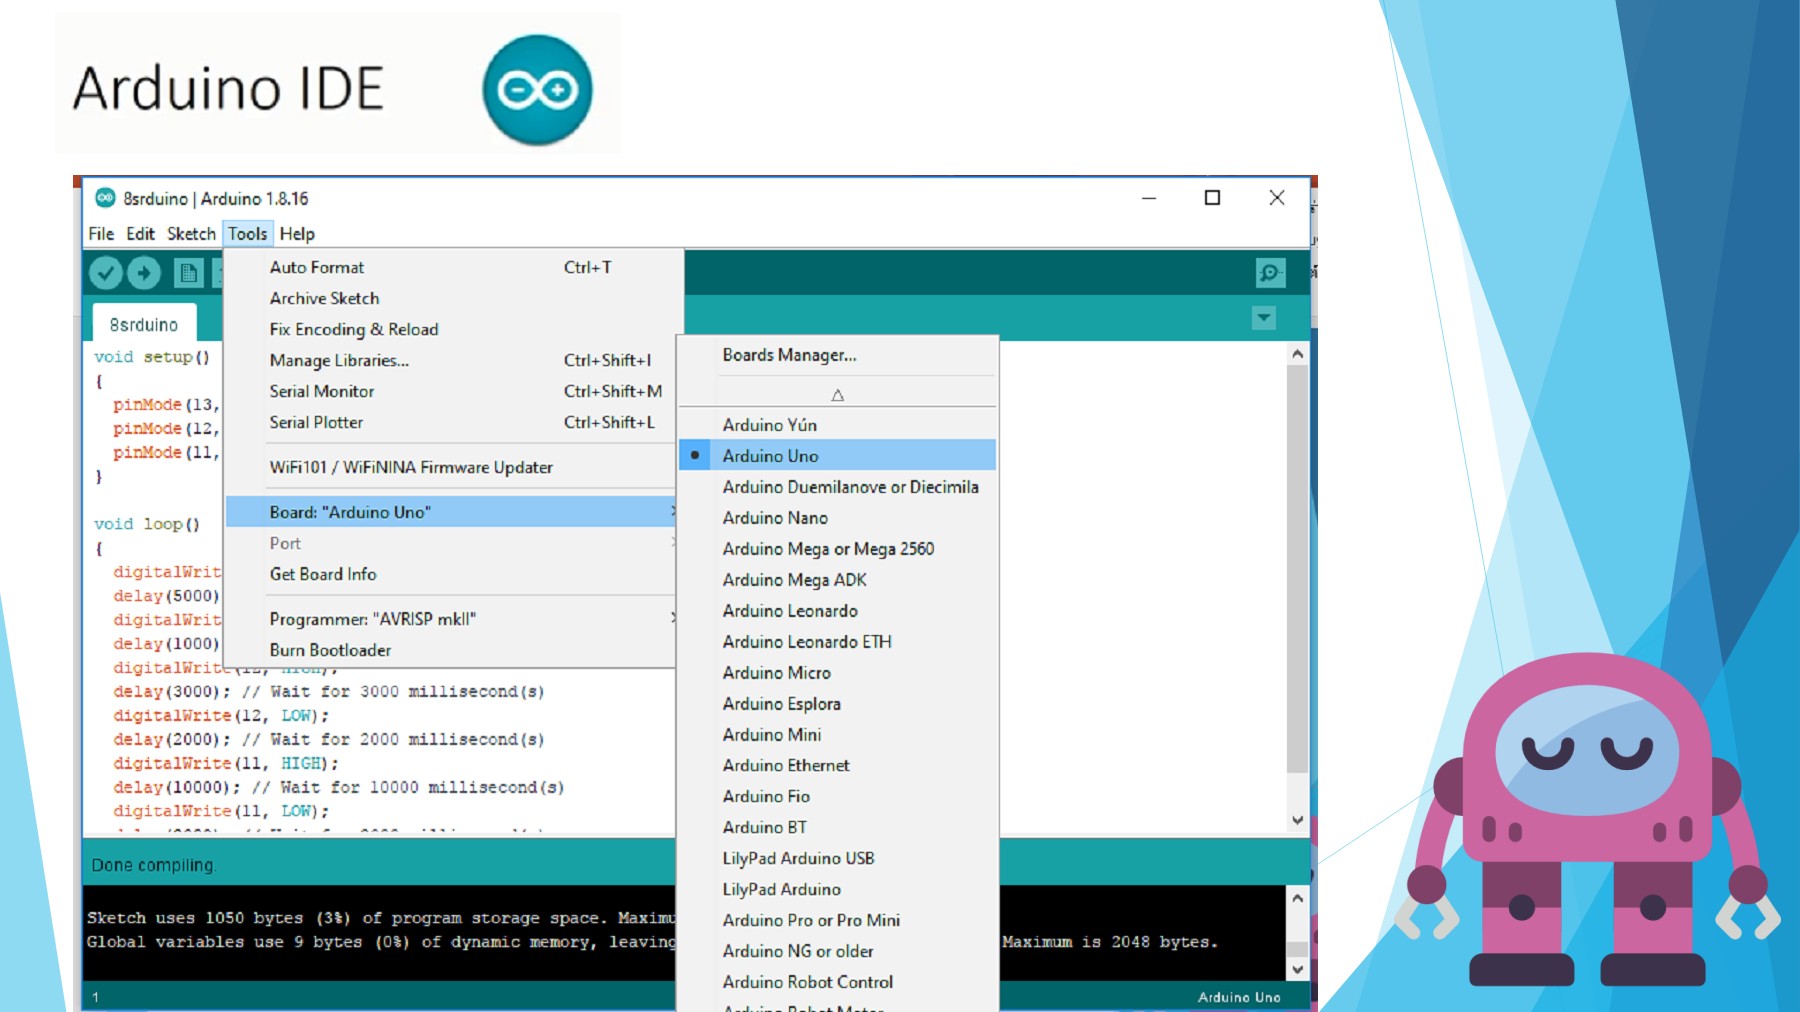Click the Arduino IDE infinity logo image
Screen dimensions: 1800x1012
click(x=538, y=90)
